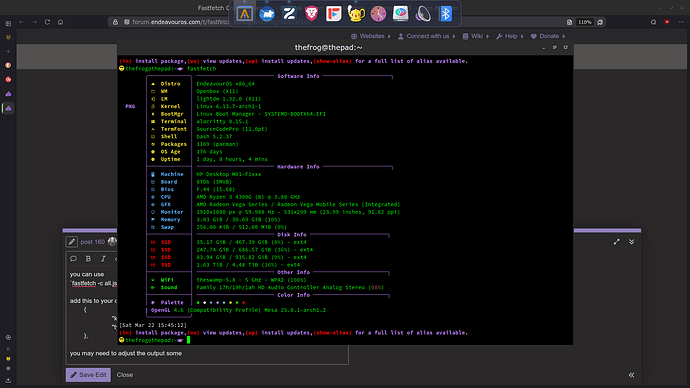Open the sidebar settings gear icon
The image size is (690, 388).
[8, 337]
